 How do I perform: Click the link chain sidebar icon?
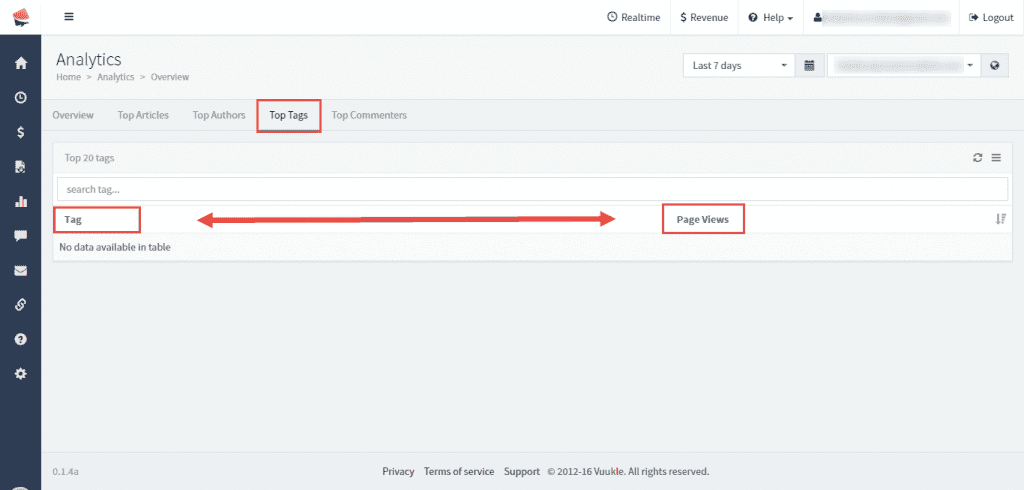[x=20, y=305]
